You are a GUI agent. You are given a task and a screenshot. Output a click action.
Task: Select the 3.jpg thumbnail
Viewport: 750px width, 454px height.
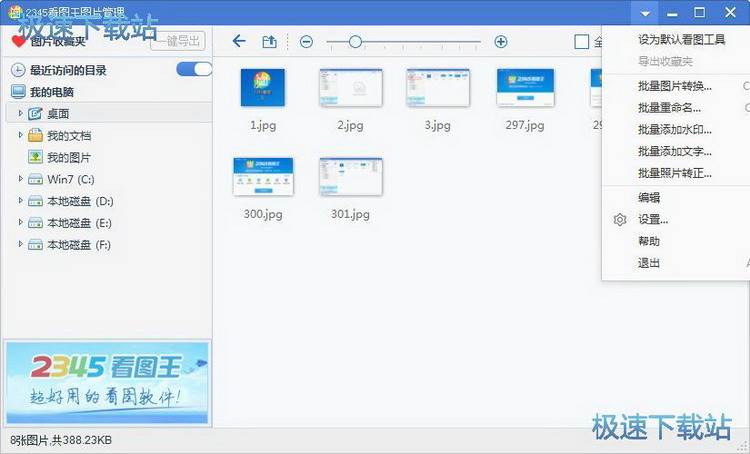(438, 88)
